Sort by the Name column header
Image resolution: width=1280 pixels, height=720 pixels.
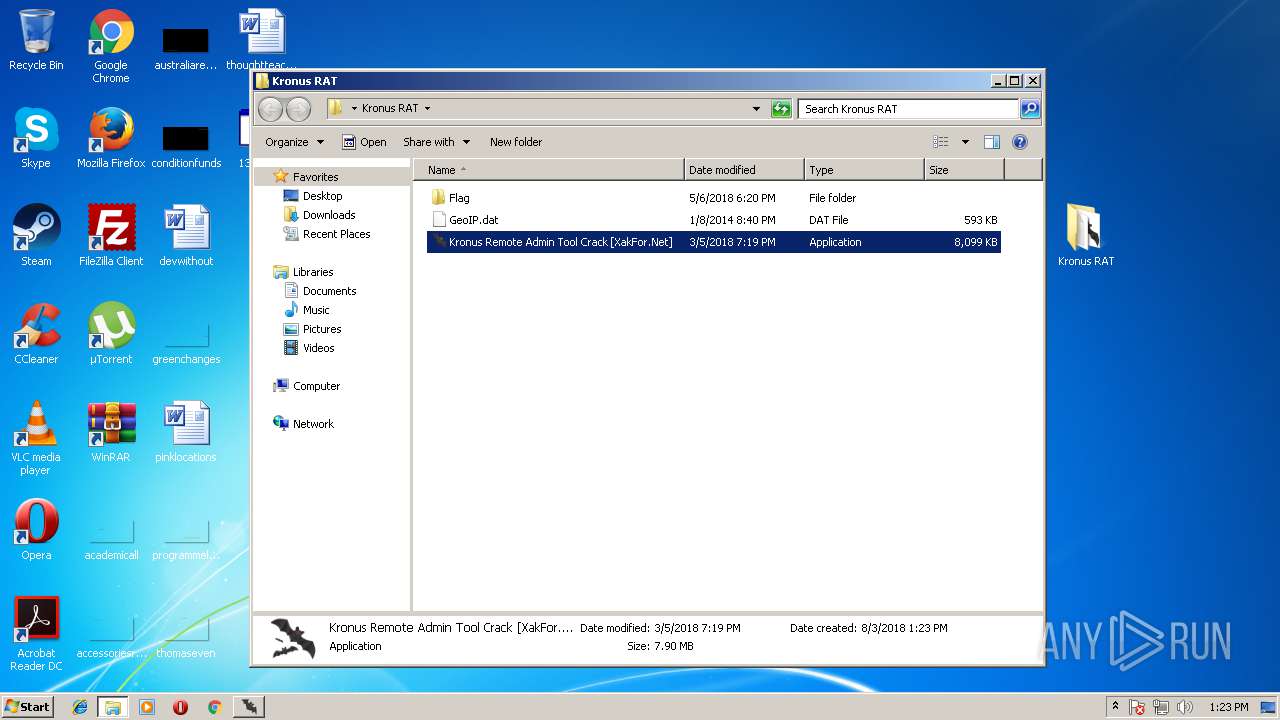pyautogui.click(x=549, y=170)
